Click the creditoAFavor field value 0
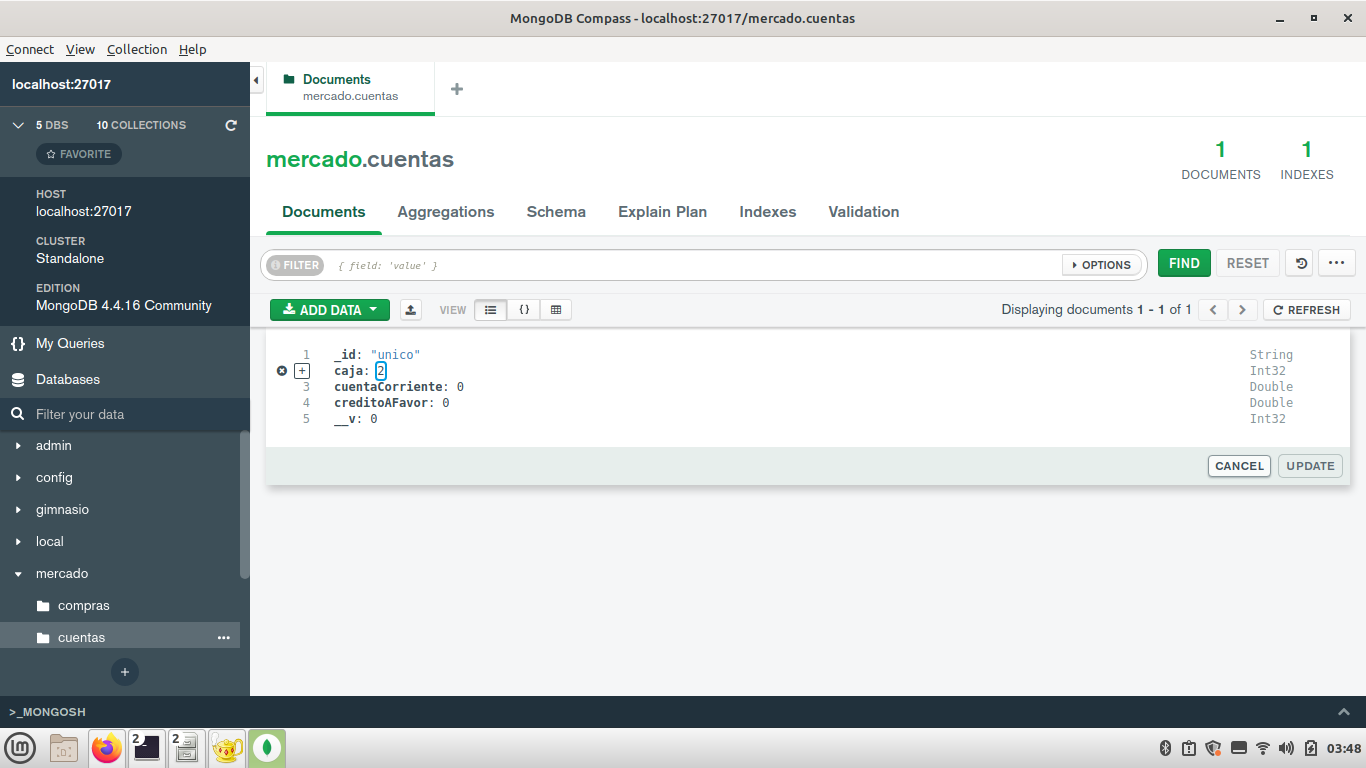The height and width of the screenshot is (768, 1366). point(446,403)
